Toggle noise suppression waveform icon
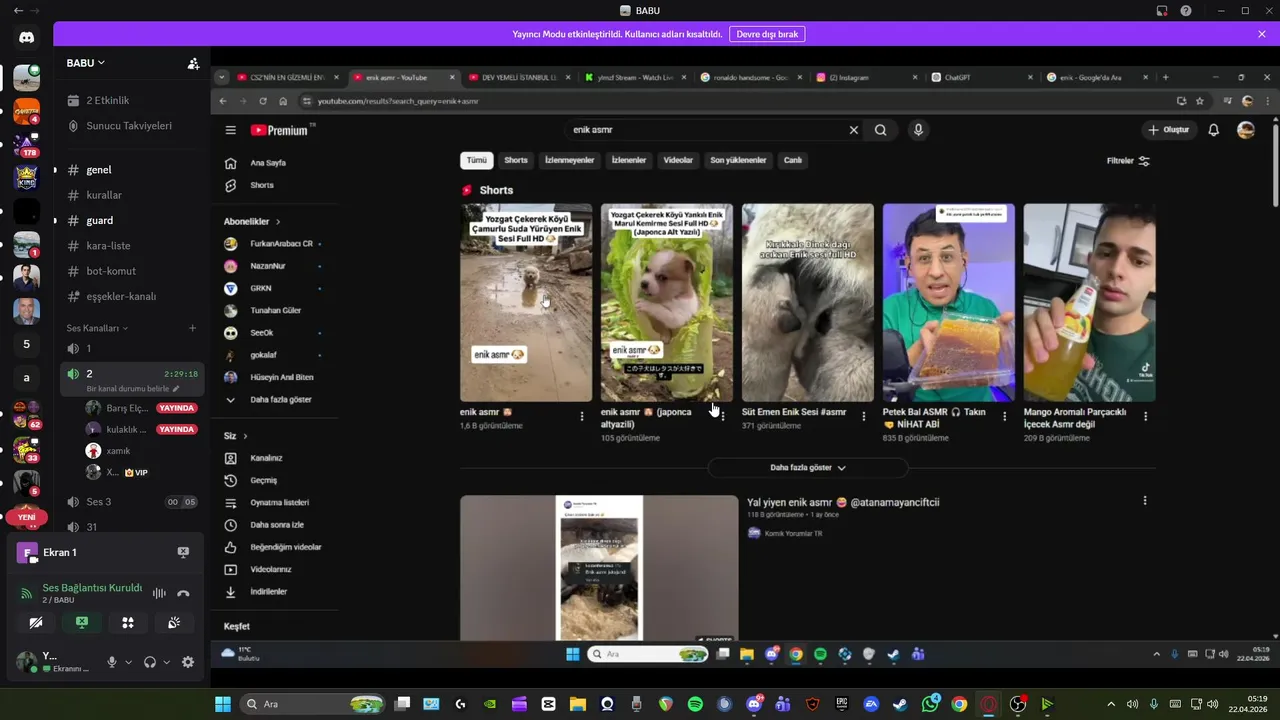Image resolution: width=1280 pixels, height=720 pixels. pyautogui.click(x=159, y=593)
